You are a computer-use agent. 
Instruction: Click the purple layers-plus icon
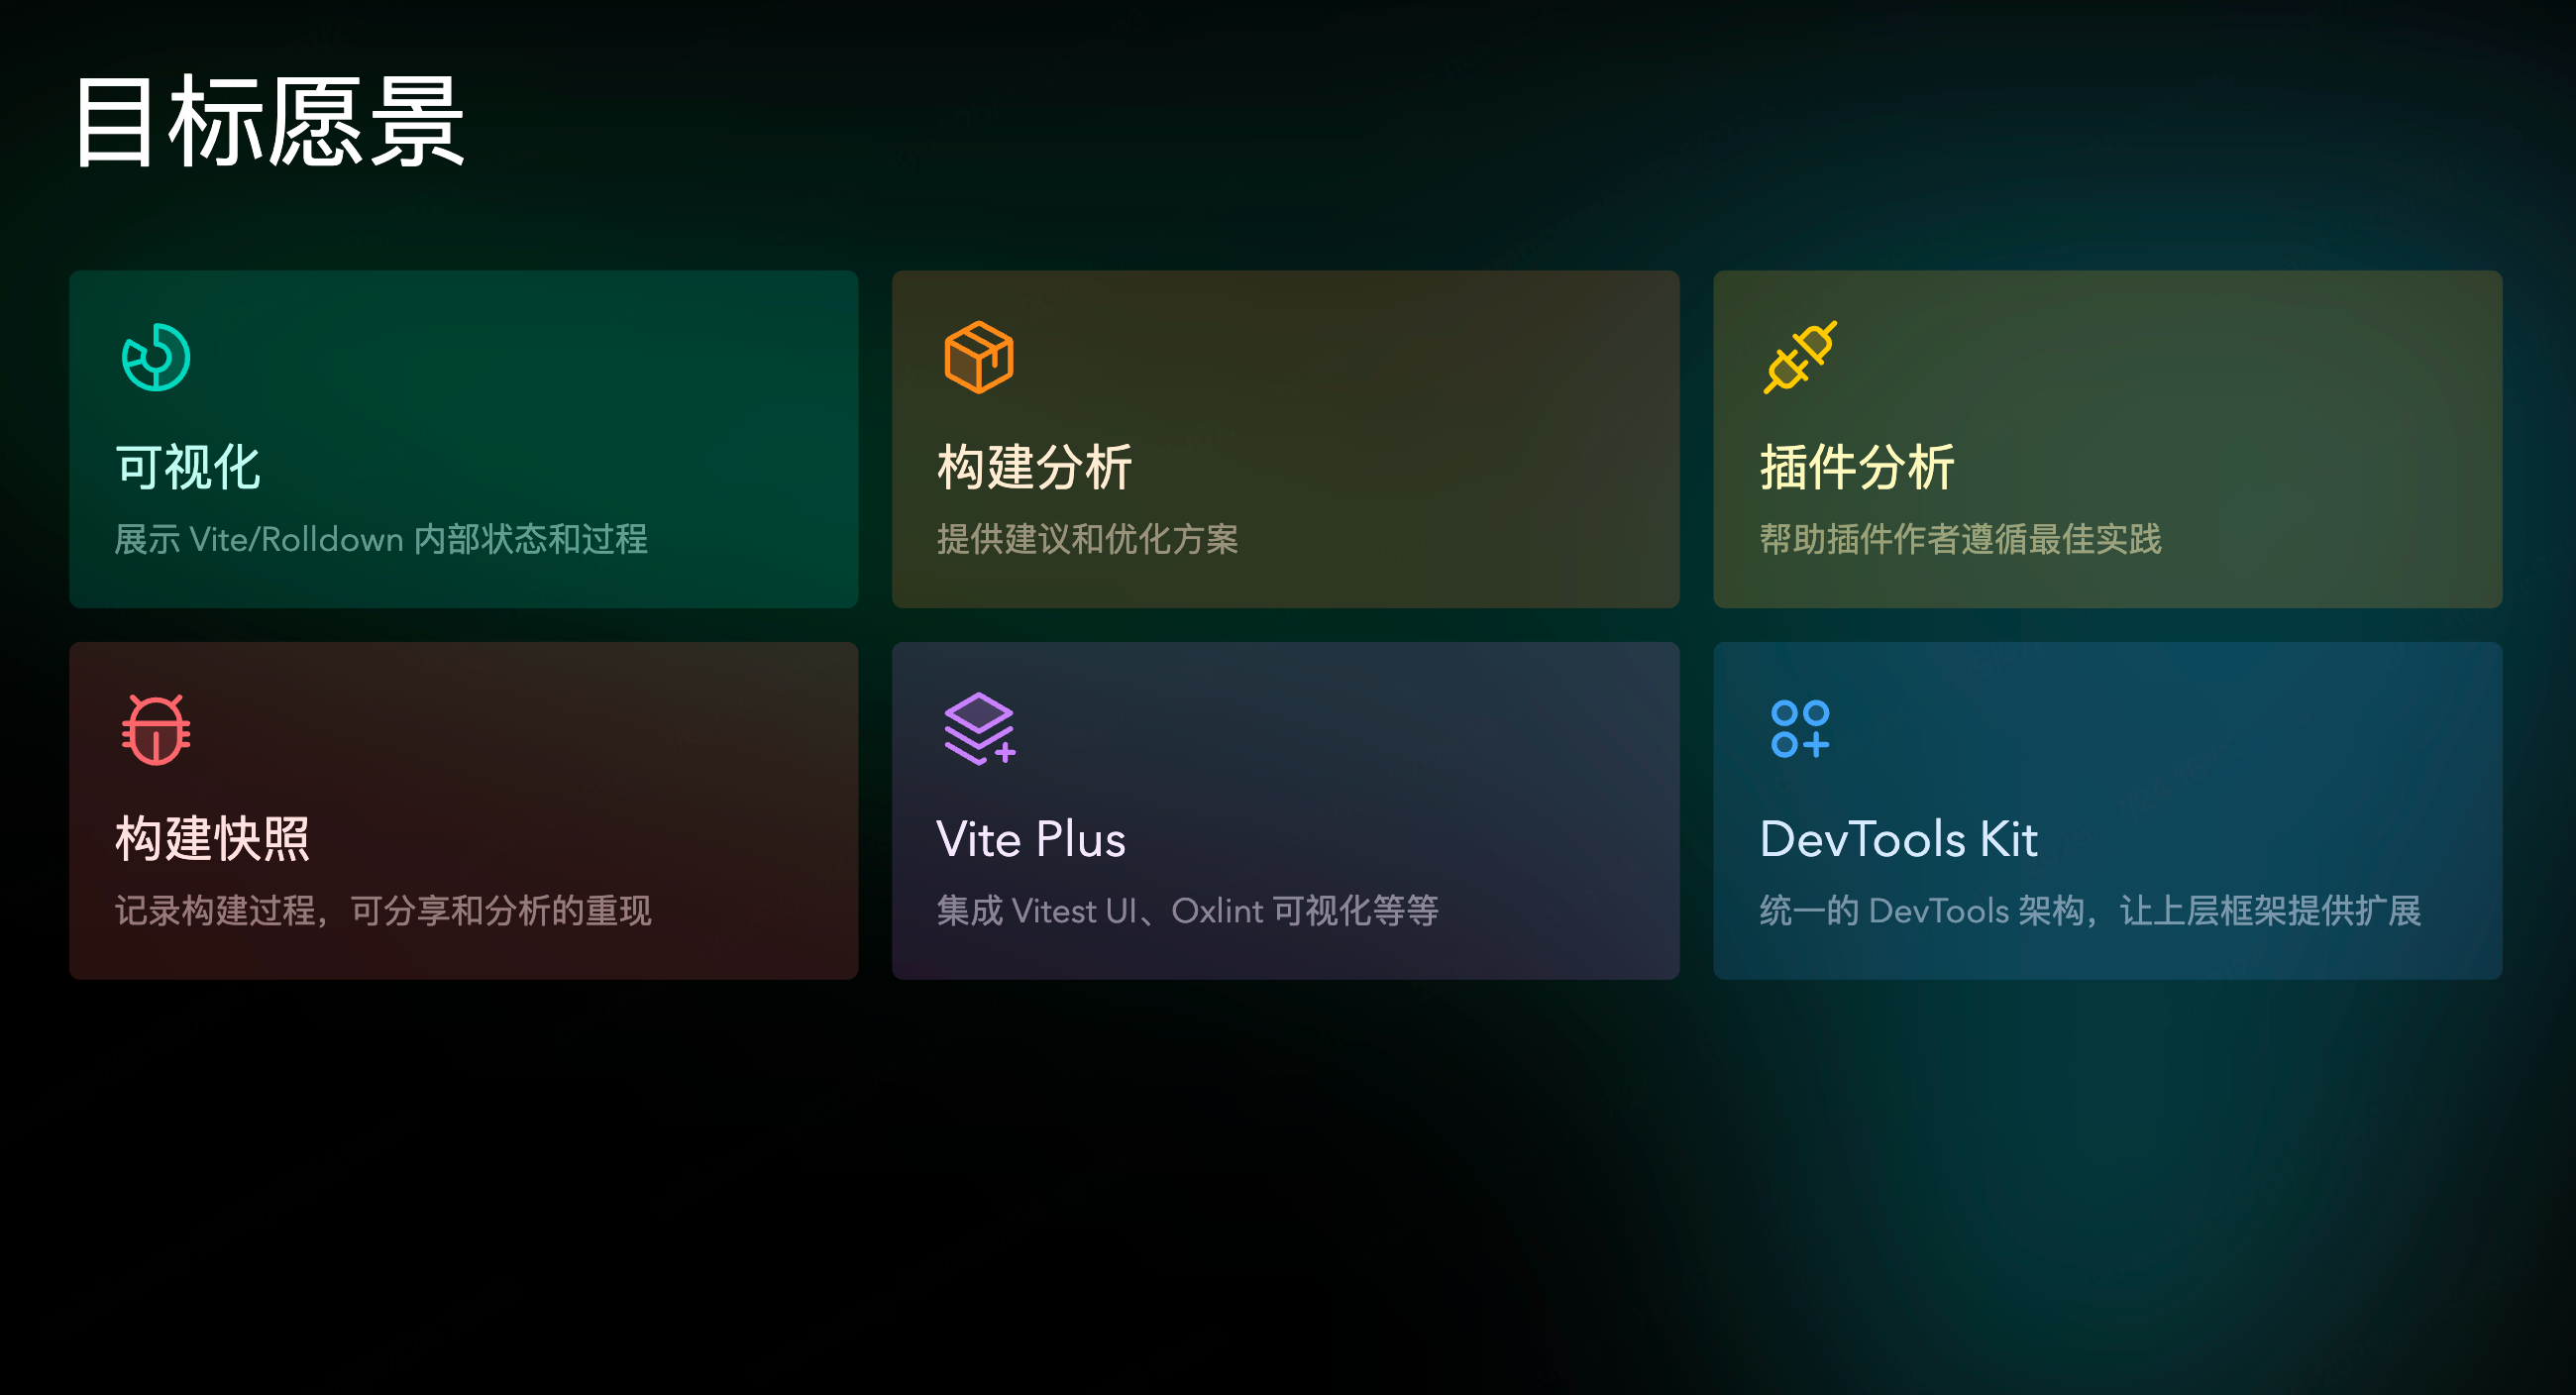click(979, 729)
